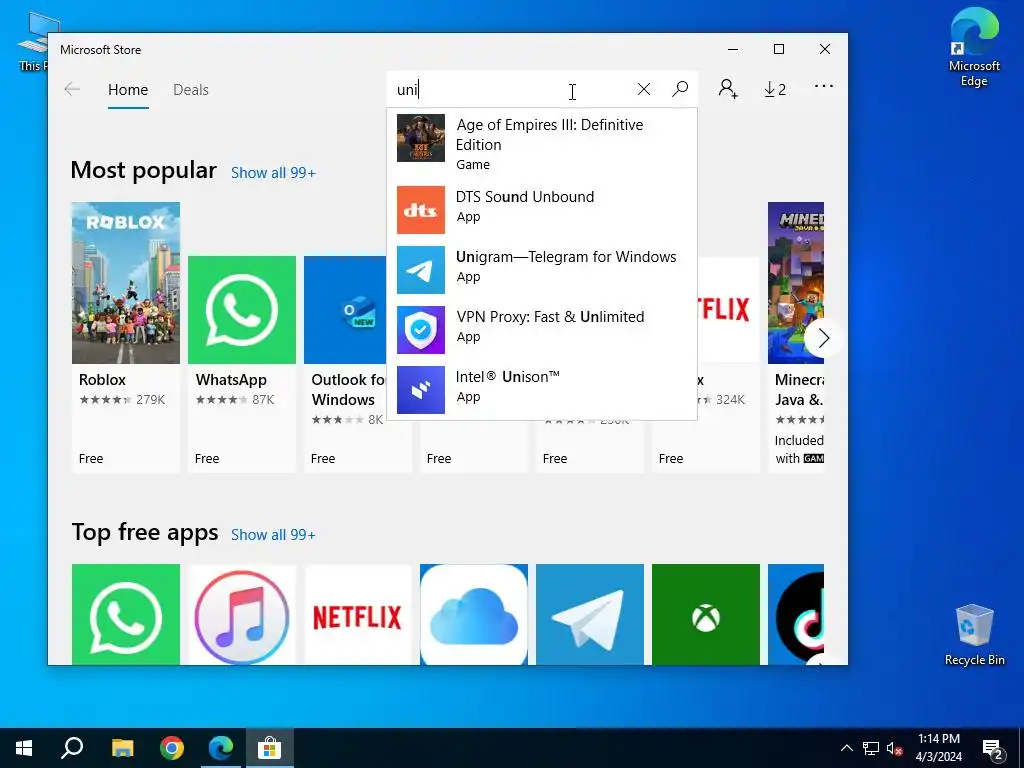Click the magnifier search icon in Store
Screen dimensions: 1024x768
680,89
